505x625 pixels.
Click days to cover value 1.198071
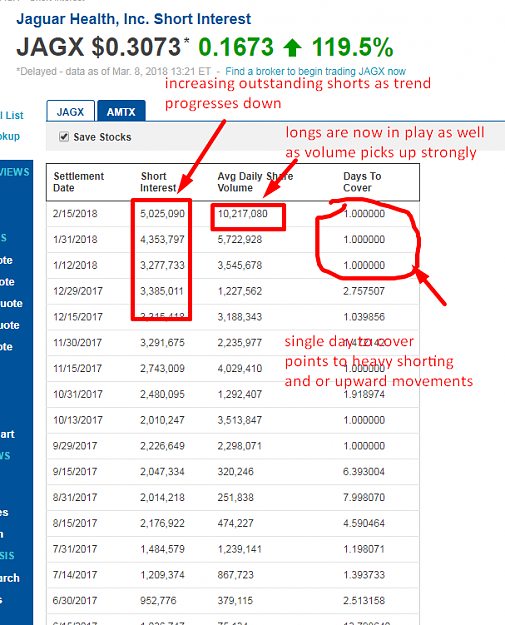pyautogui.click(x=364, y=549)
